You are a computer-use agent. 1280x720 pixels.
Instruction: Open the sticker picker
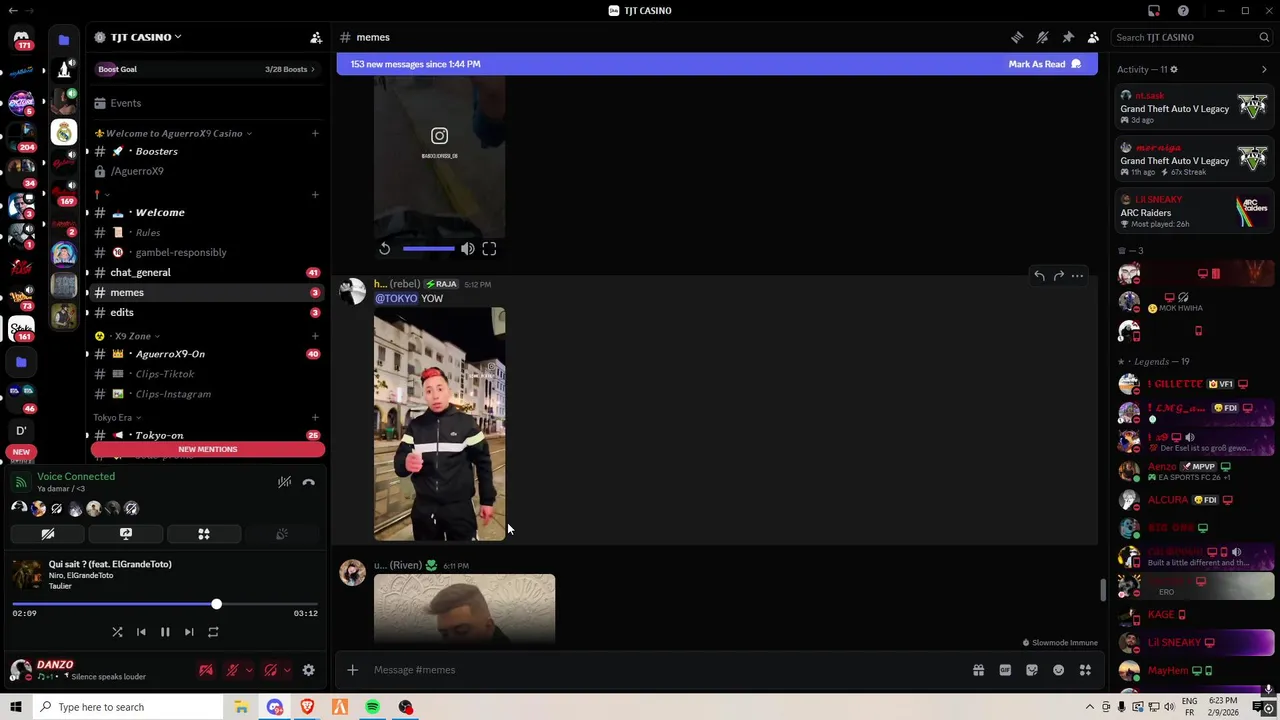(1032, 670)
